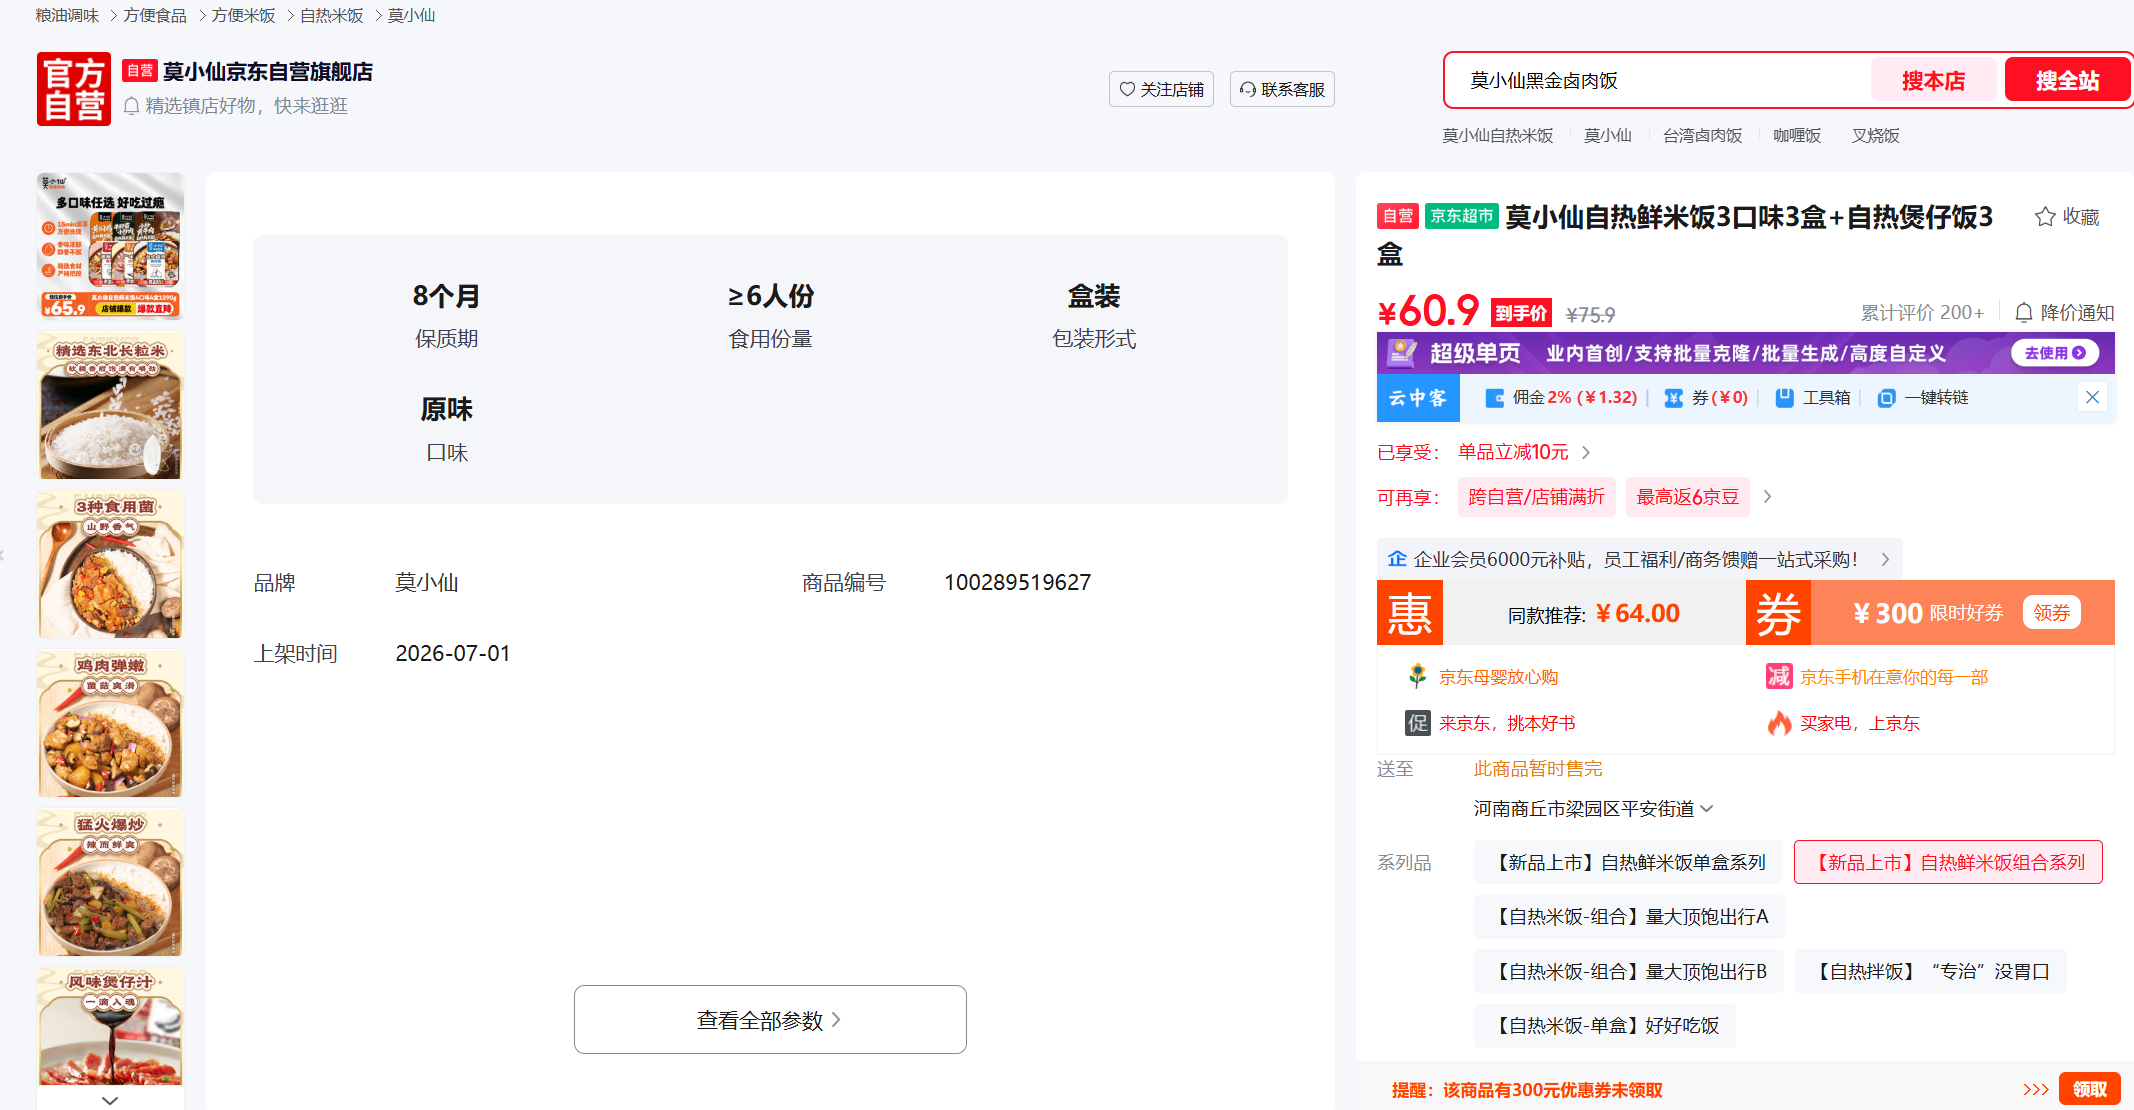Image resolution: width=2134 pixels, height=1110 pixels.
Task: Select 【新品上市】自热鲜米饭组合系列 option
Action: [1948, 862]
